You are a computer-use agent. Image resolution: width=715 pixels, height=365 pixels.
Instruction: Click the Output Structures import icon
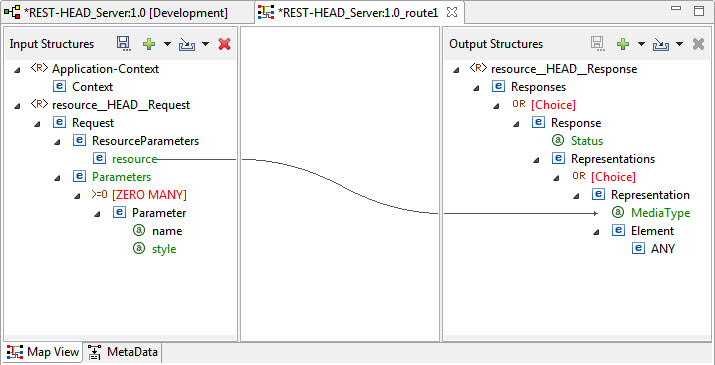(x=660, y=44)
